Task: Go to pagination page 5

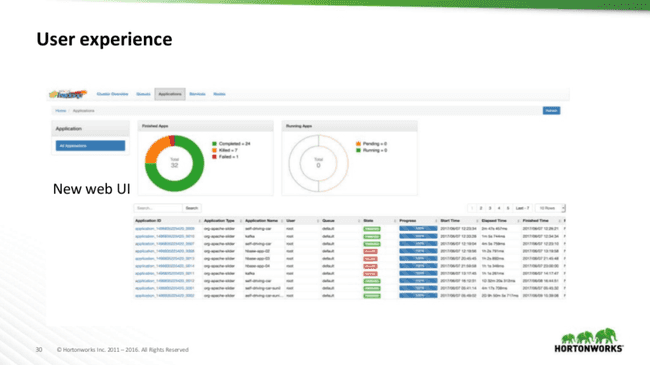Action: 508,208
